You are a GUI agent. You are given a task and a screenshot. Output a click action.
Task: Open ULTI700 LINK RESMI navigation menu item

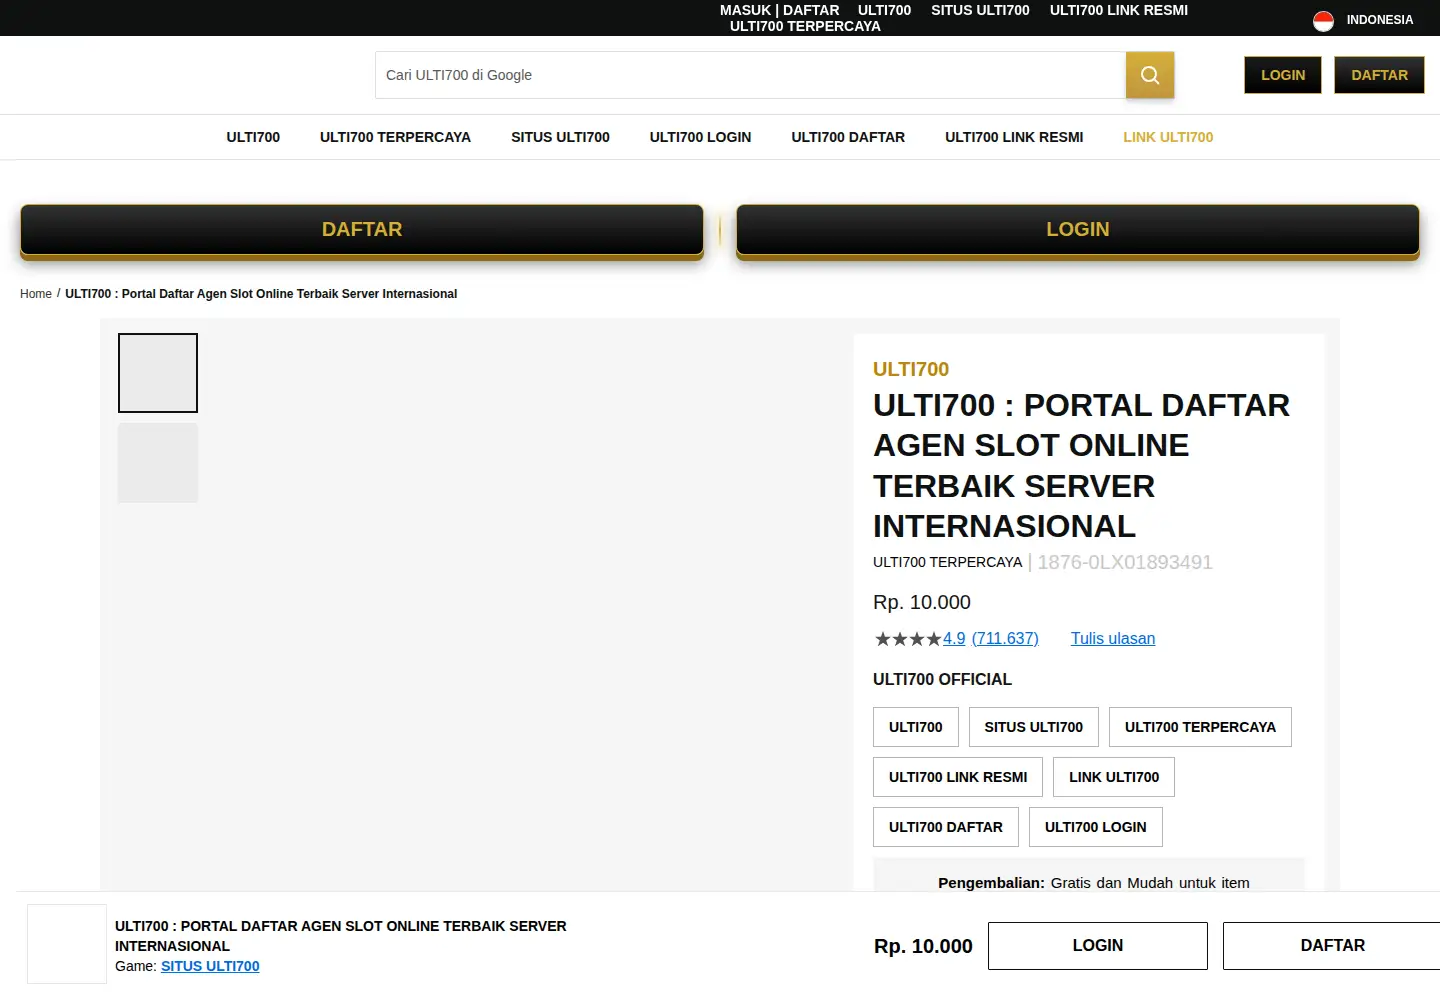tap(1014, 137)
